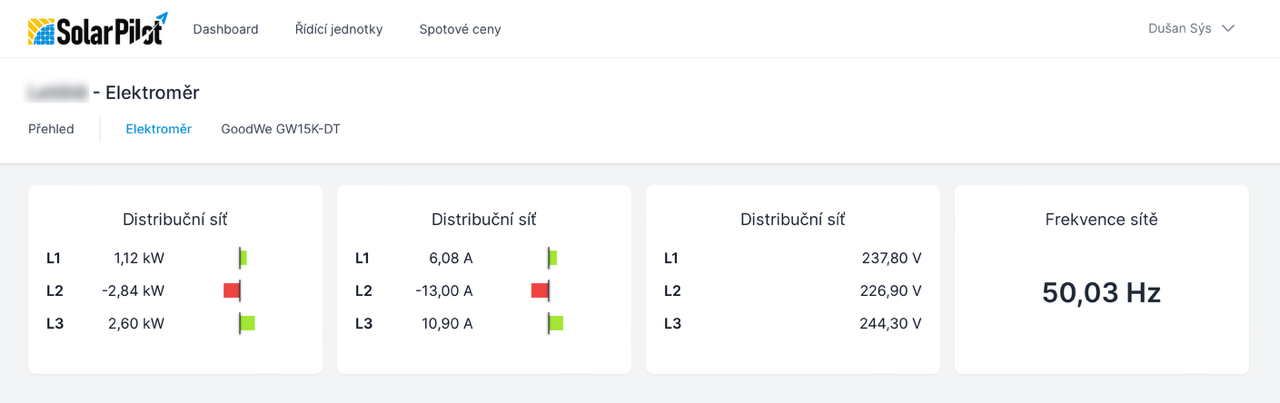Click the -2,84 kW L2 power value
Viewport: 1280px width, 403px height.
(133, 291)
